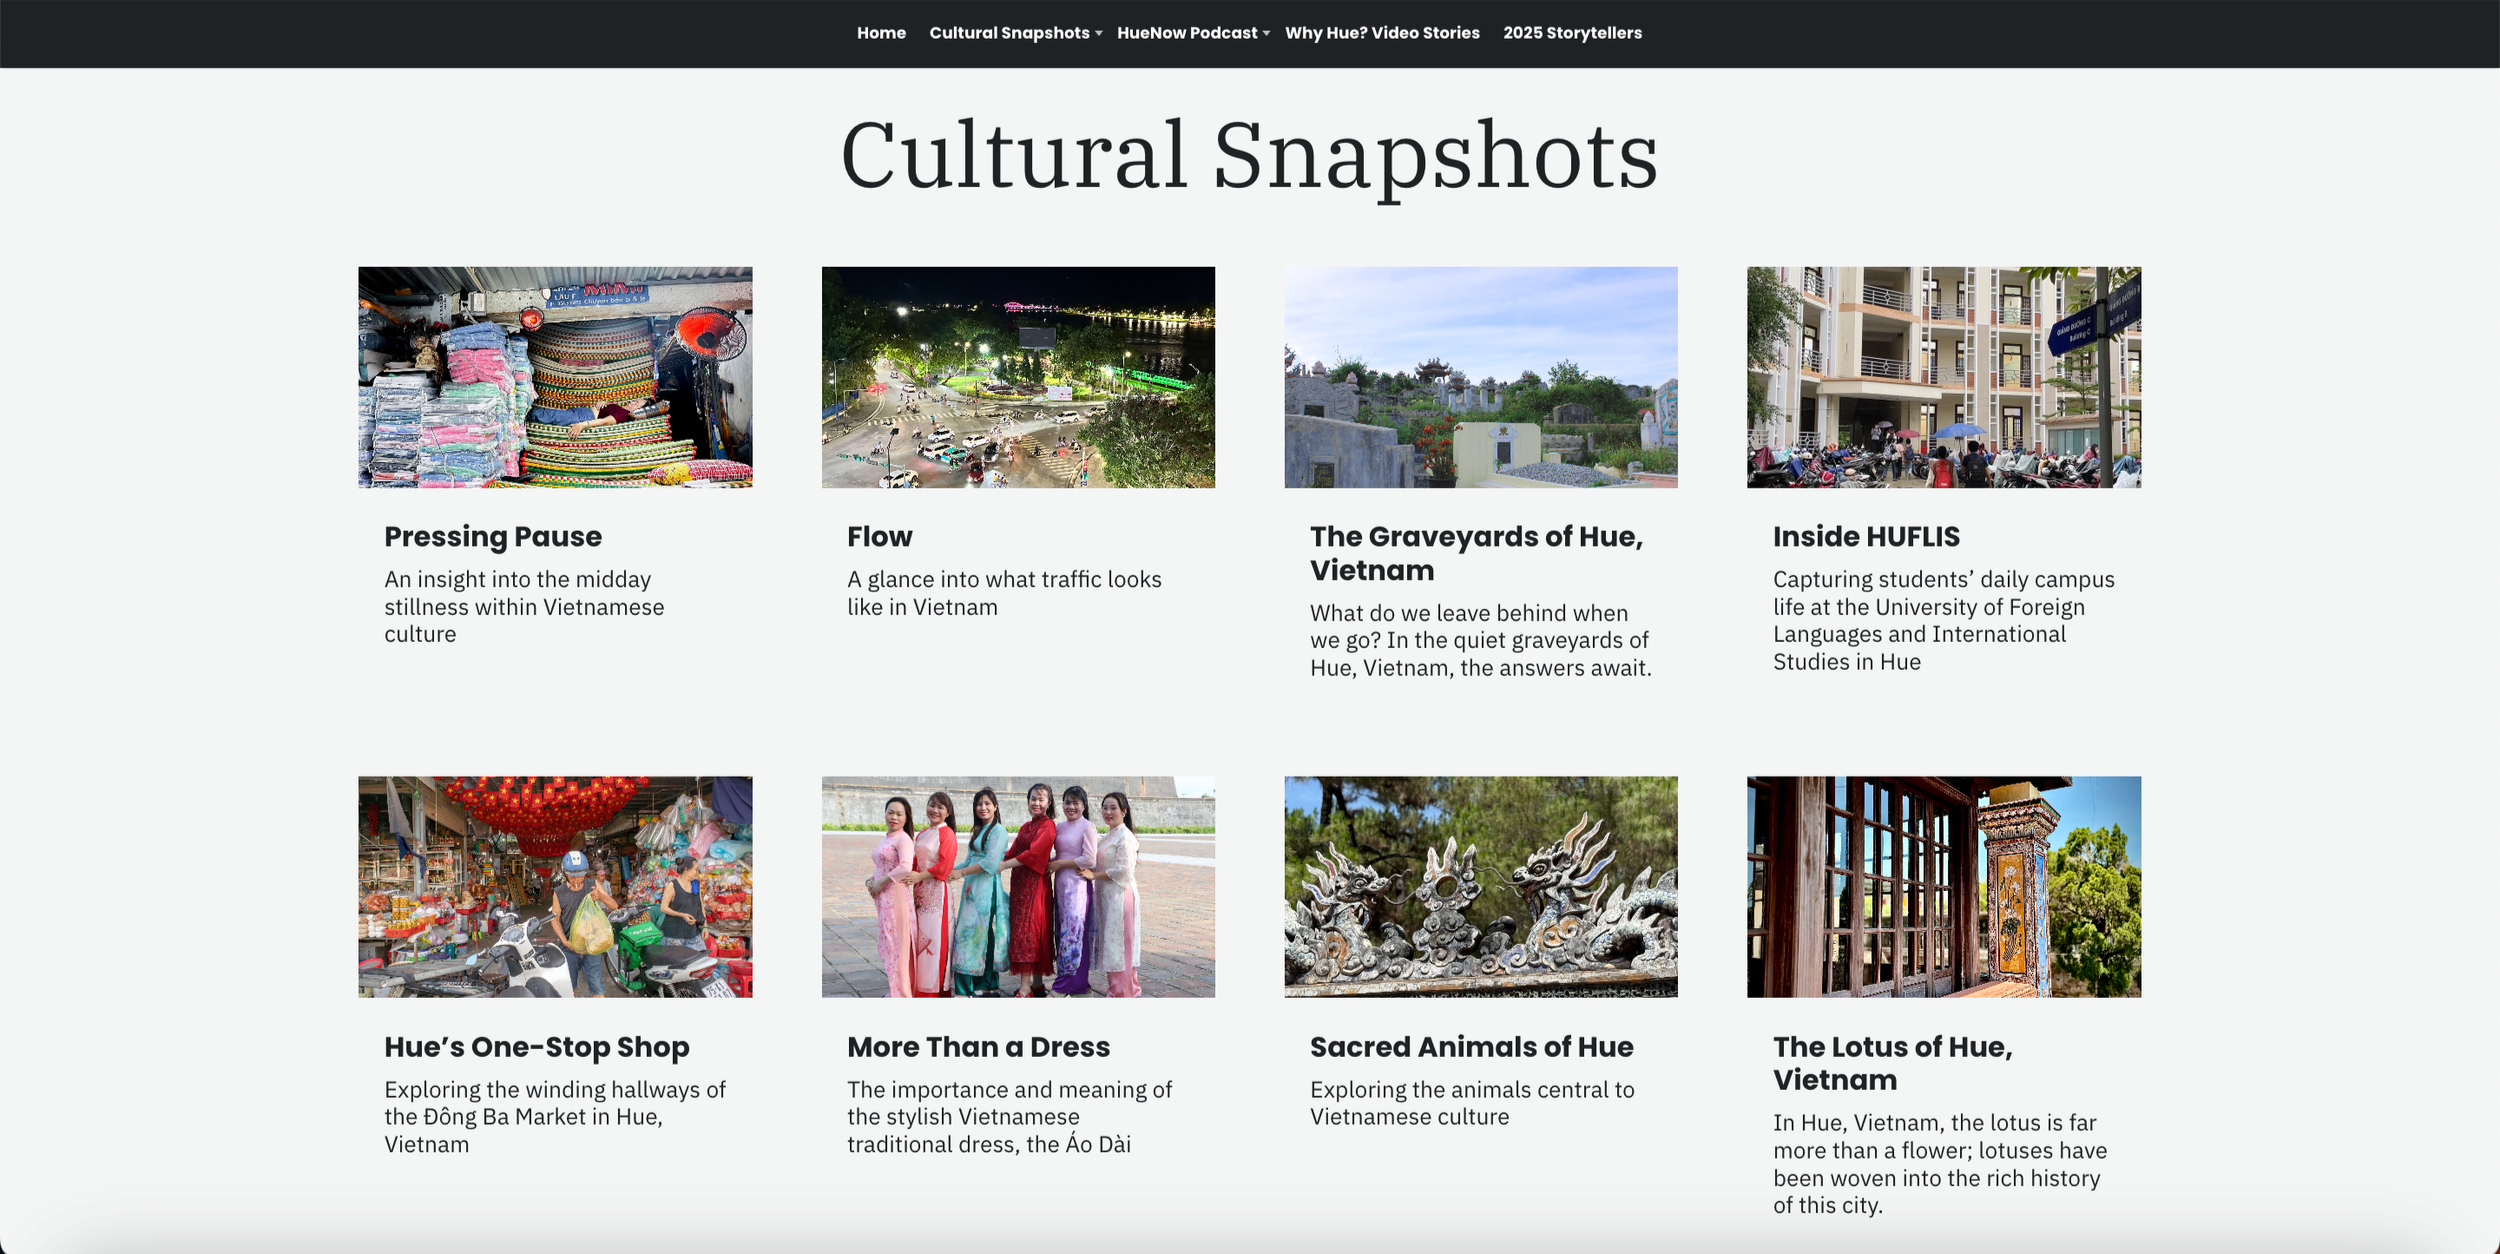Open the dragon sculpture thumbnail
2500x1254 pixels.
(1480, 886)
